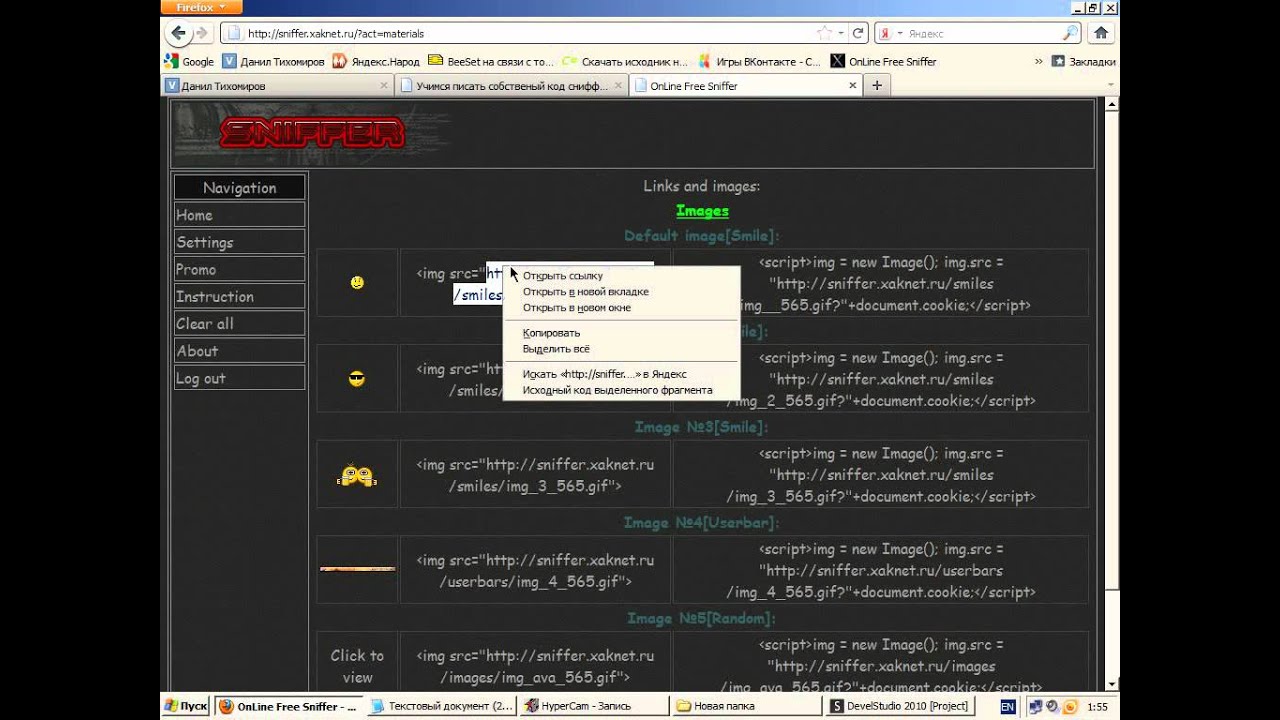The image size is (1280, 720).
Task: Click the double smiley Image №3
Action: coord(357,475)
